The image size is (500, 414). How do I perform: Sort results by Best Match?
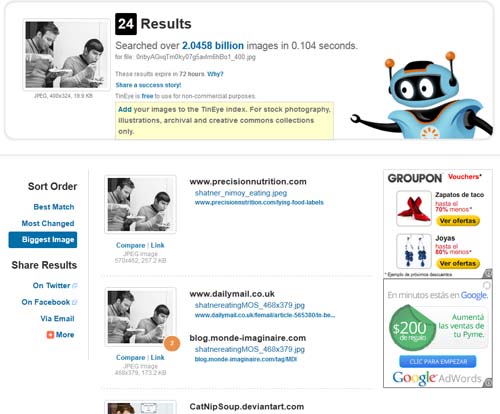tap(54, 207)
